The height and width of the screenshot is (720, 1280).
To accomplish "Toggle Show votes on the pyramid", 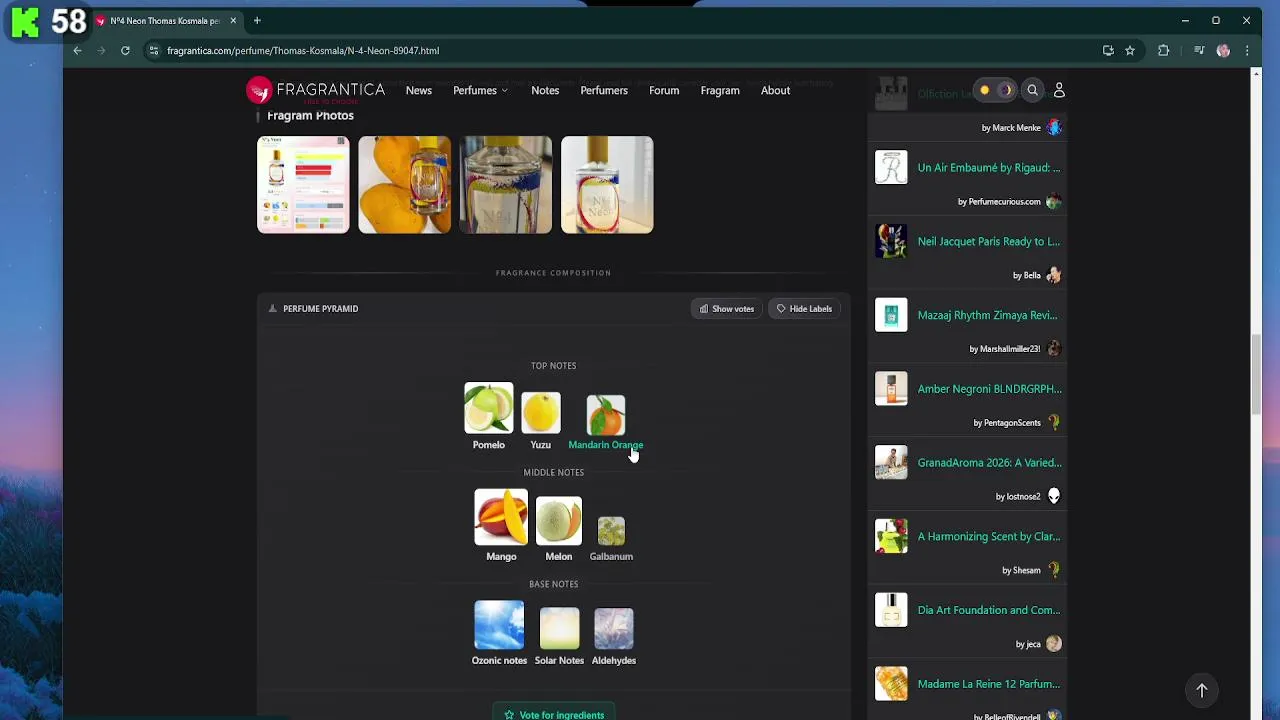I will pyautogui.click(x=727, y=309).
